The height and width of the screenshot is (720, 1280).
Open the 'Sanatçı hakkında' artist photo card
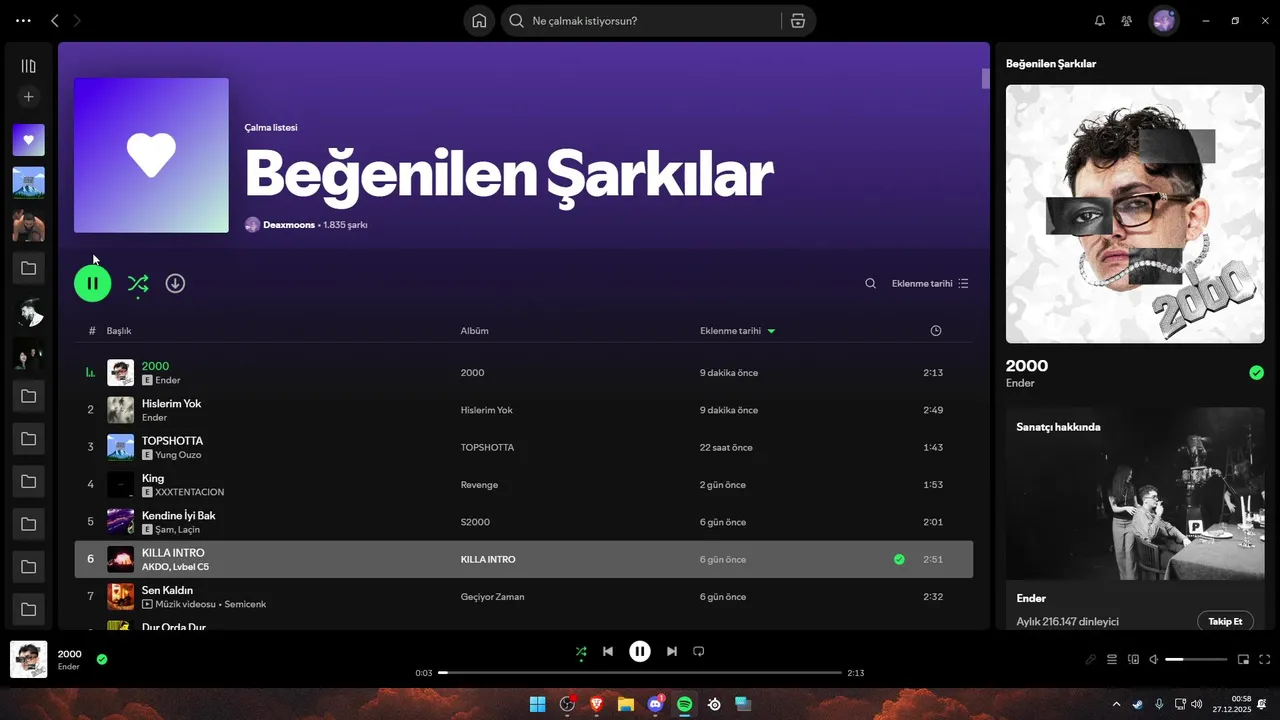coord(1135,493)
